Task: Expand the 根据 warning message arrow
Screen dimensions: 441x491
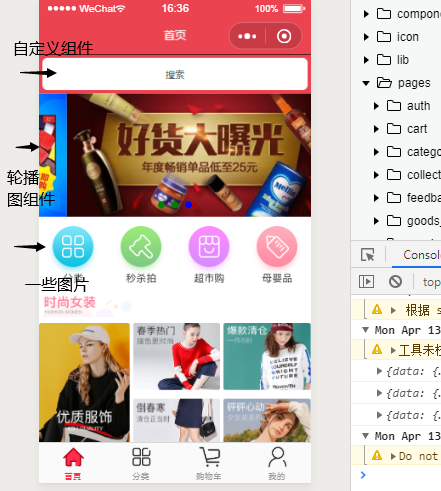Action: [393, 310]
